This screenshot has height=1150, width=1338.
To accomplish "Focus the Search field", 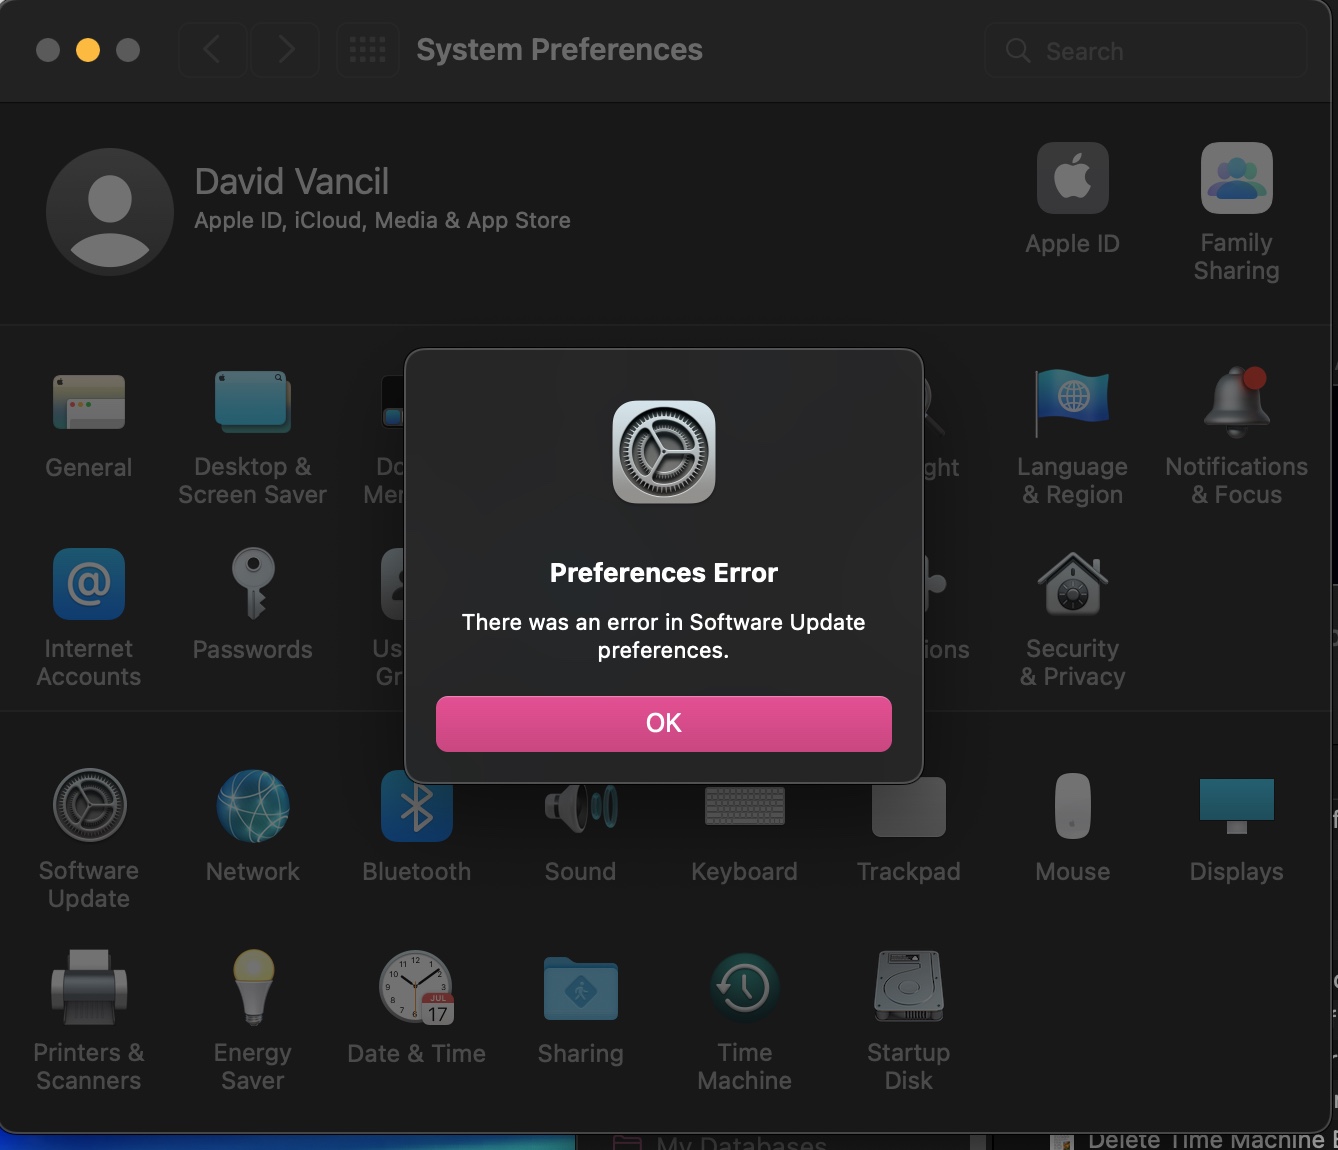I will pyautogui.click(x=1146, y=51).
